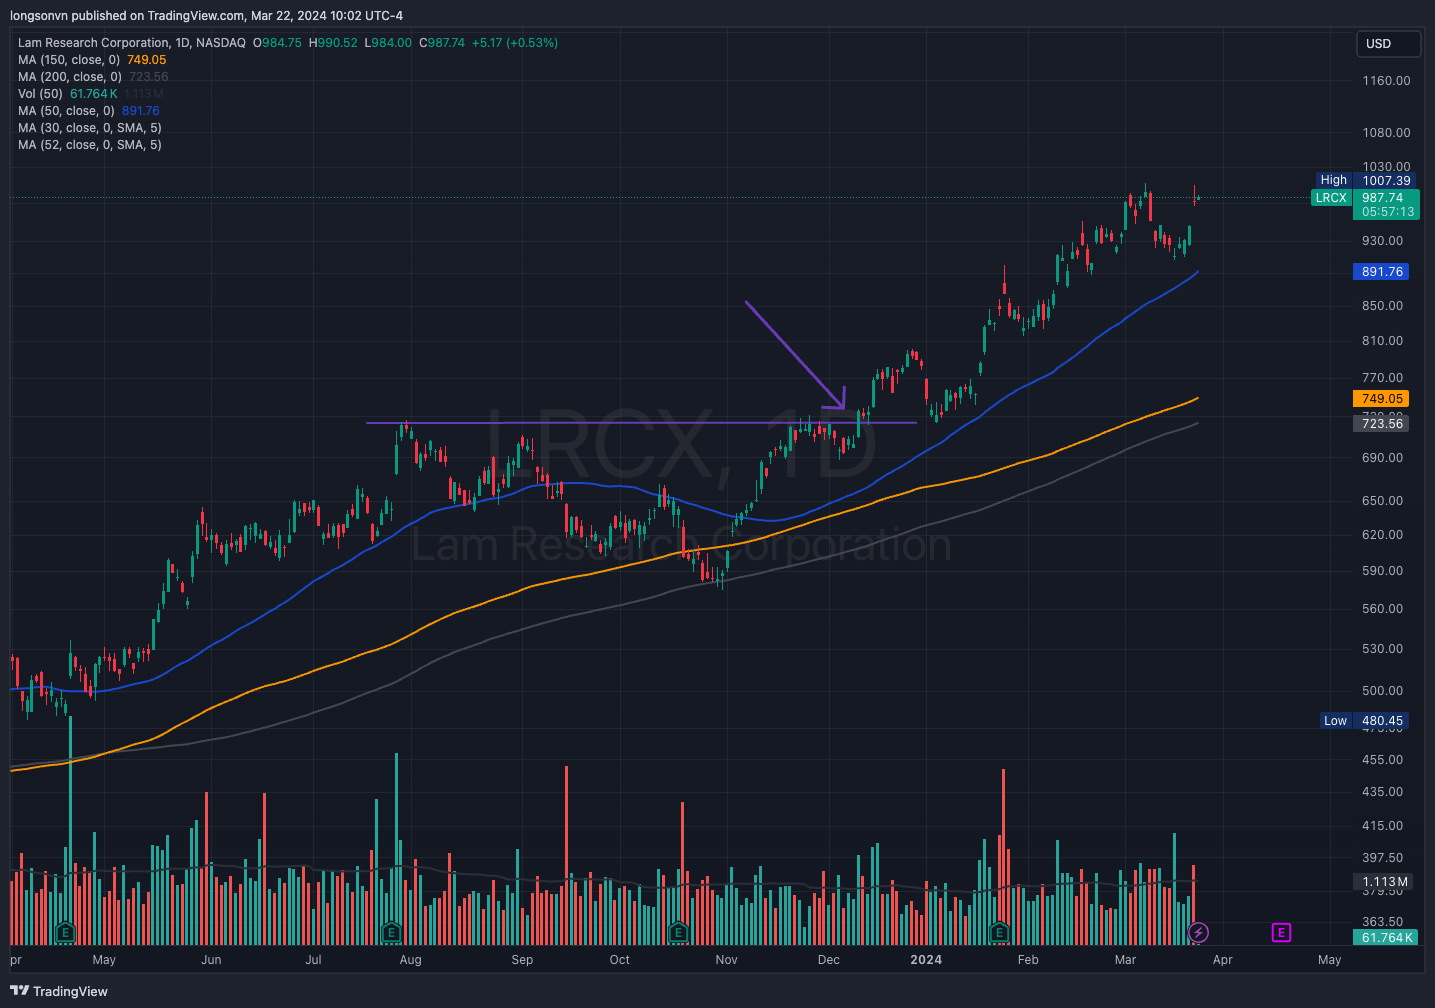
Task: Click the earnings E marker near late April 2023
Action: pos(65,933)
